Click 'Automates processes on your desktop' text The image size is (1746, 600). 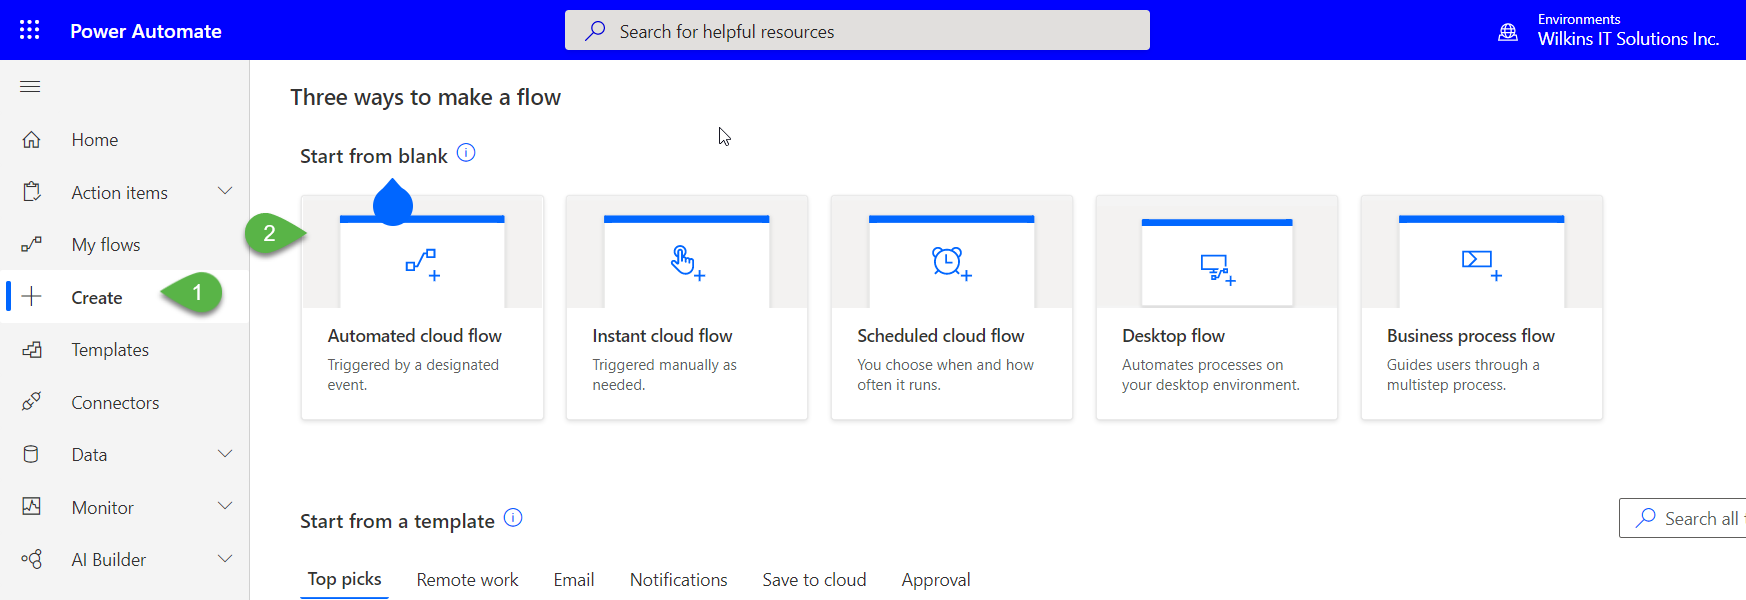pyautogui.click(x=1210, y=375)
